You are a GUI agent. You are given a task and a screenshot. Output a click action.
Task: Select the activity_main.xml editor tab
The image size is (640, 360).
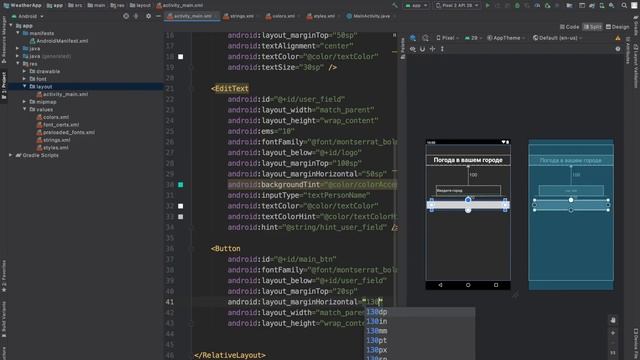(191, 16)
